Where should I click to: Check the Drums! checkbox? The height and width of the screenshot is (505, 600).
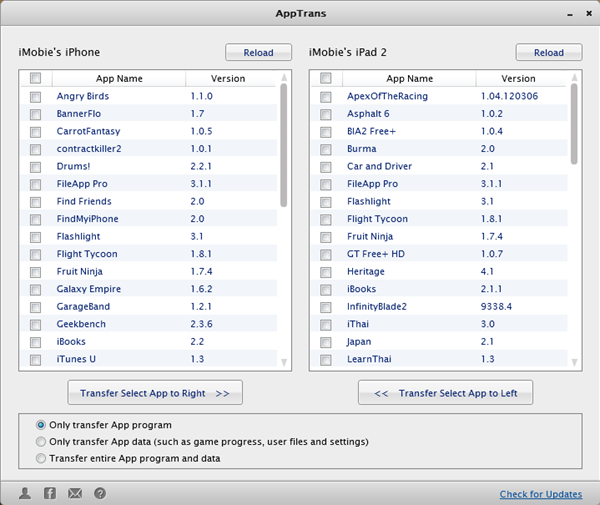point(36,167)
